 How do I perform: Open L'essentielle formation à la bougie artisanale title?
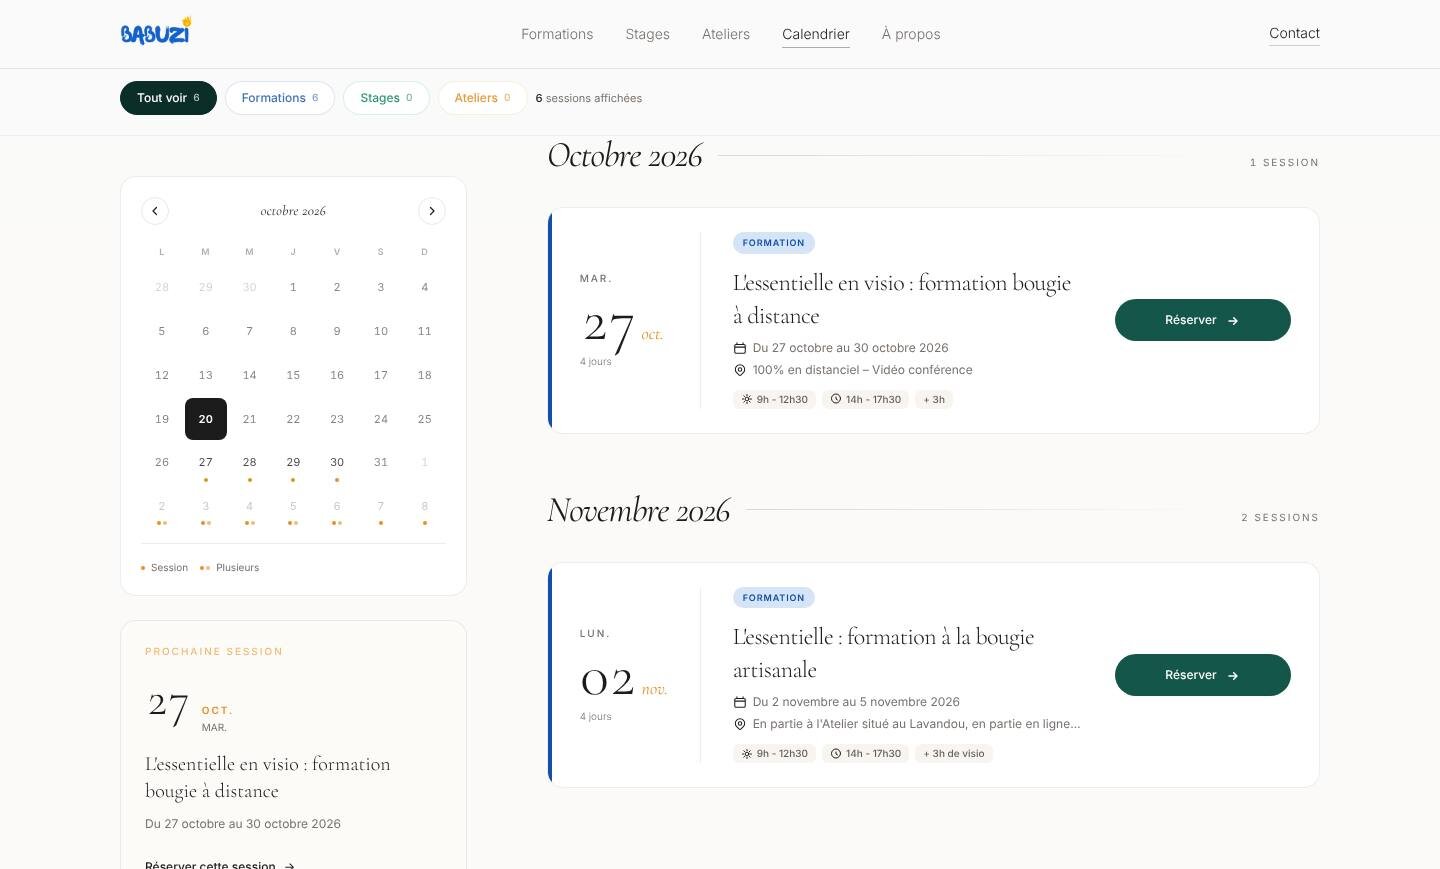click(x=884, y=653)
